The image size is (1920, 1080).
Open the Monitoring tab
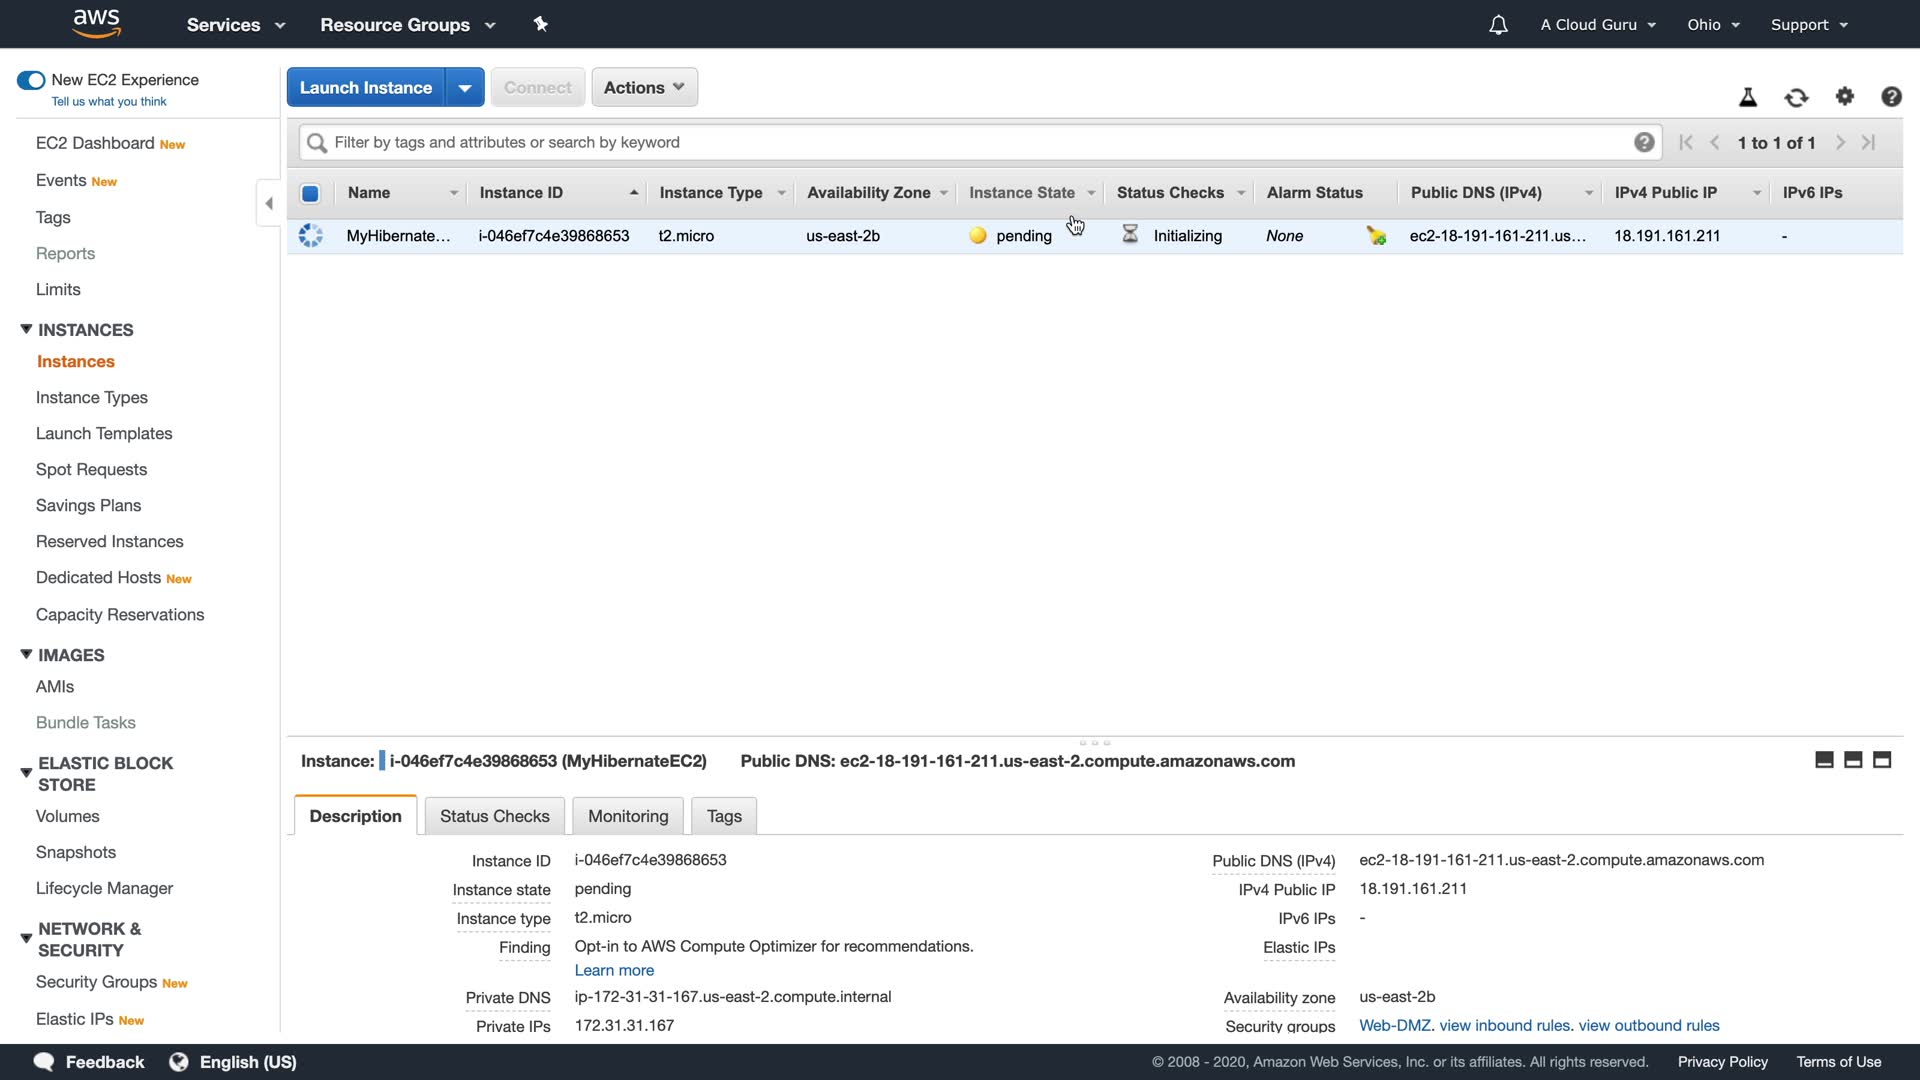coord(628,816)
